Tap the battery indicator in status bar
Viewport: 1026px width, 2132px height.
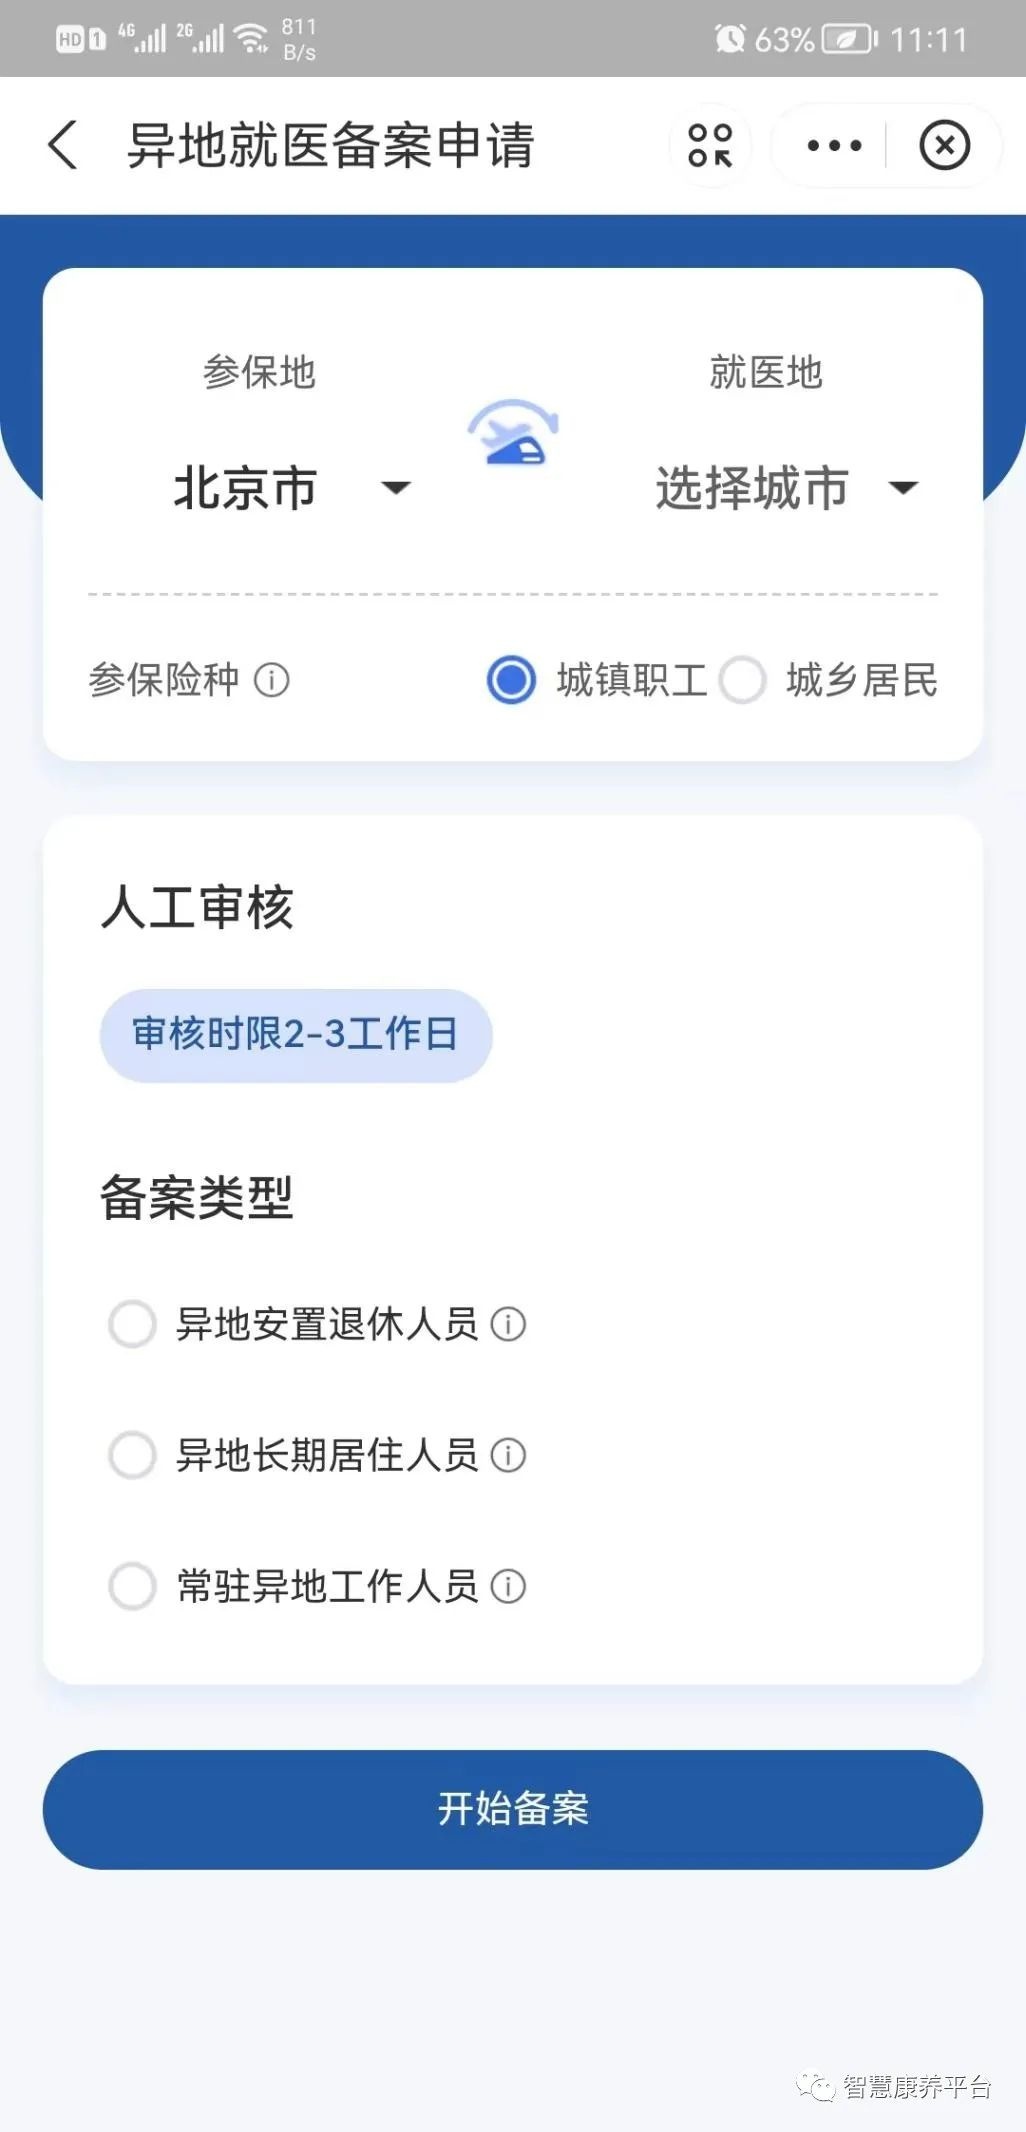pos(848,39)
